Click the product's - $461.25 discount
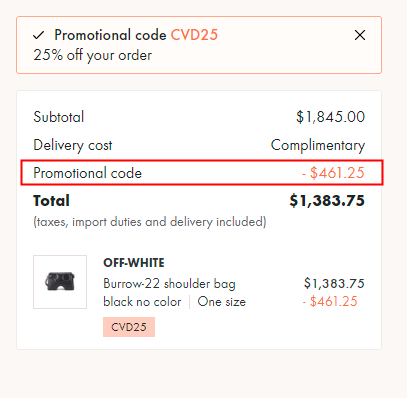407x398 pixels. tap(330, 301)
